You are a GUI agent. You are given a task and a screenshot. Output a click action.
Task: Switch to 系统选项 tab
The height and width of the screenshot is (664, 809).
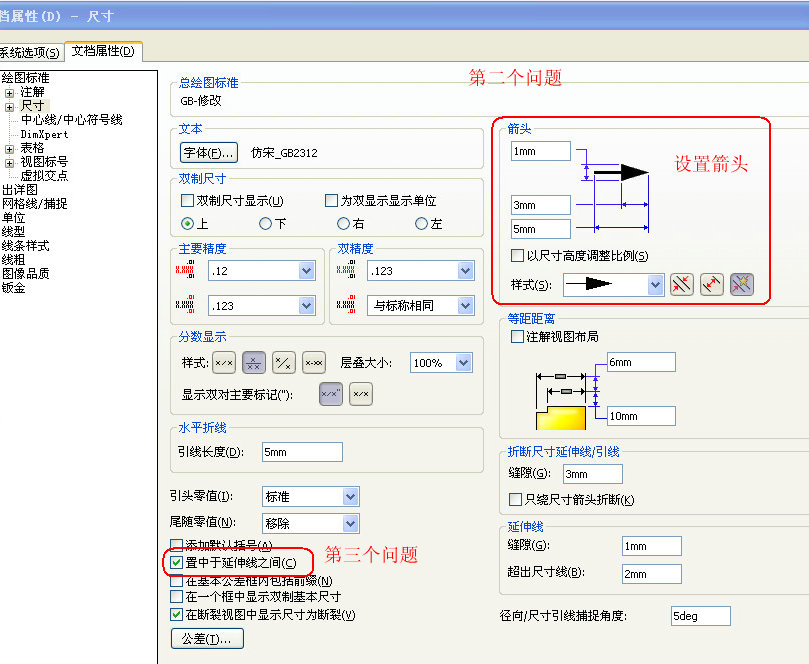pyautogui.click(x=30, y=52)
